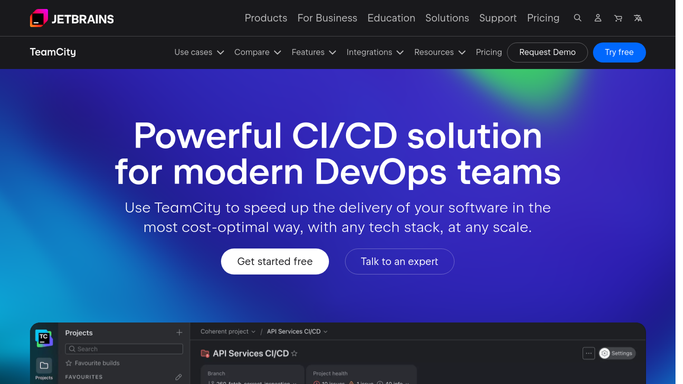Click the TeamCity product name link
This screenshot has height=384, width=683.
click(53, 52)
